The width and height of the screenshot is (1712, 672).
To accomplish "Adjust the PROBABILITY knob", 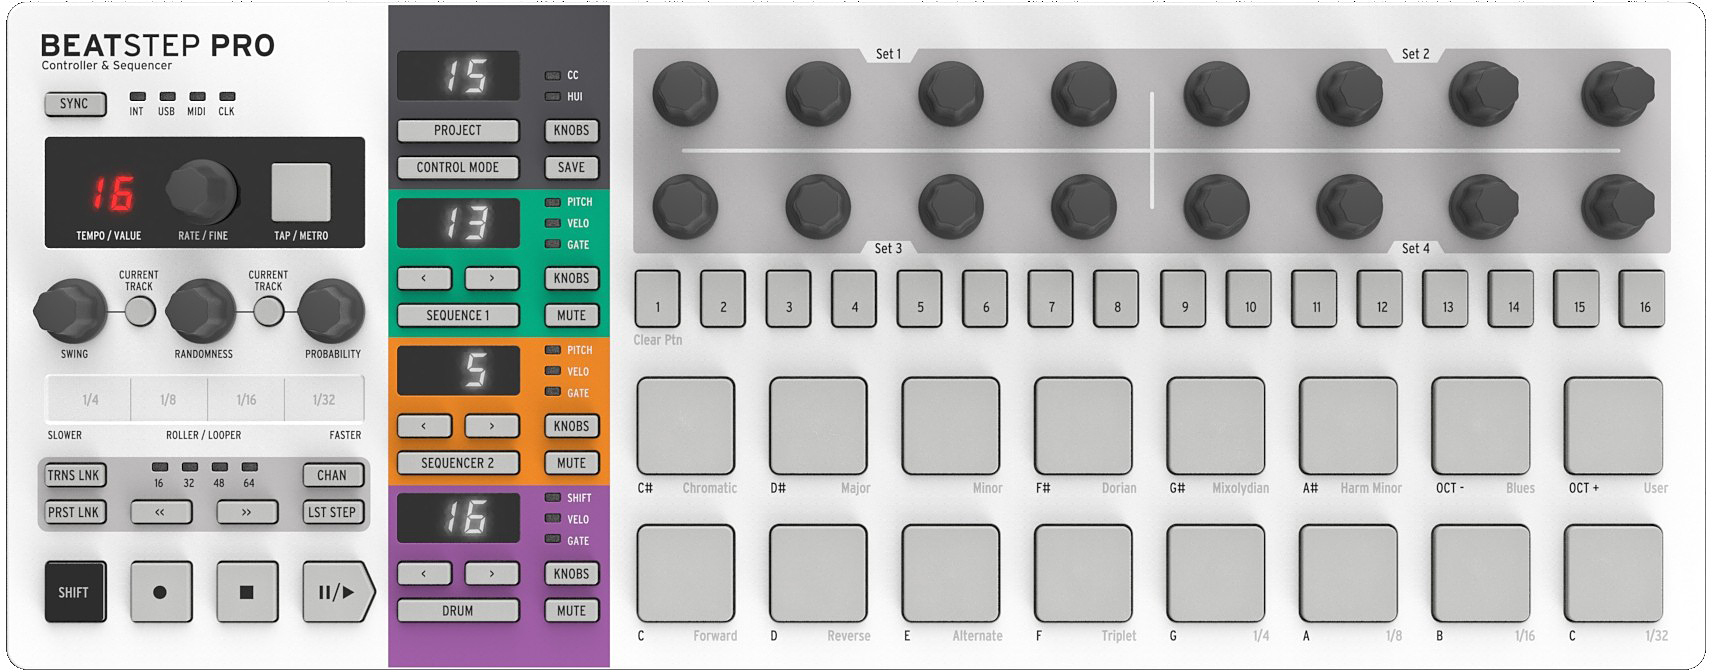I will [332, 311].
